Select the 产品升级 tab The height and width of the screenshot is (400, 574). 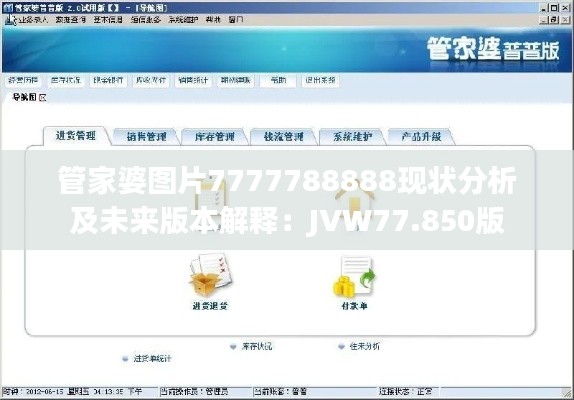tap(421, 137)
